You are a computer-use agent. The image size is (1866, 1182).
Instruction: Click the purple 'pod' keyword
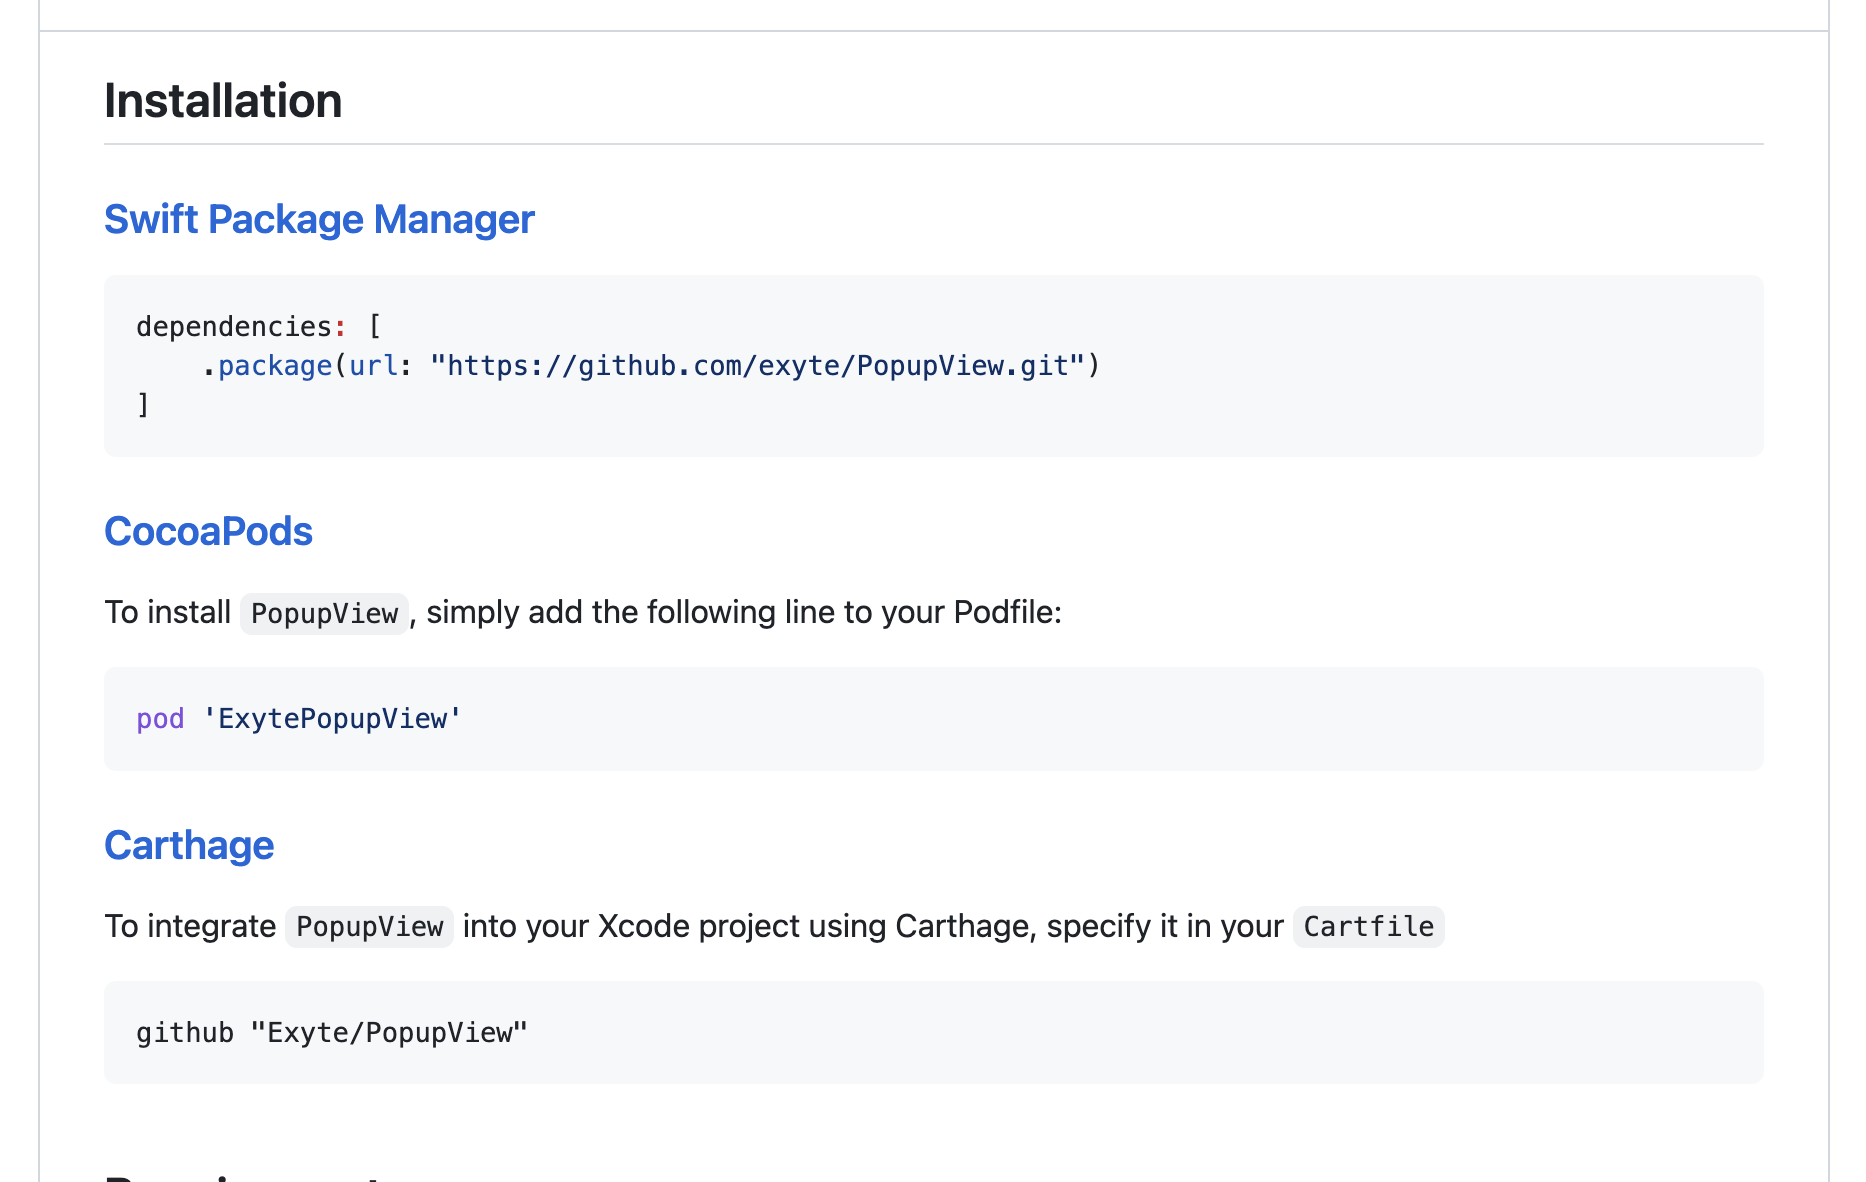[x=160, y=719]
